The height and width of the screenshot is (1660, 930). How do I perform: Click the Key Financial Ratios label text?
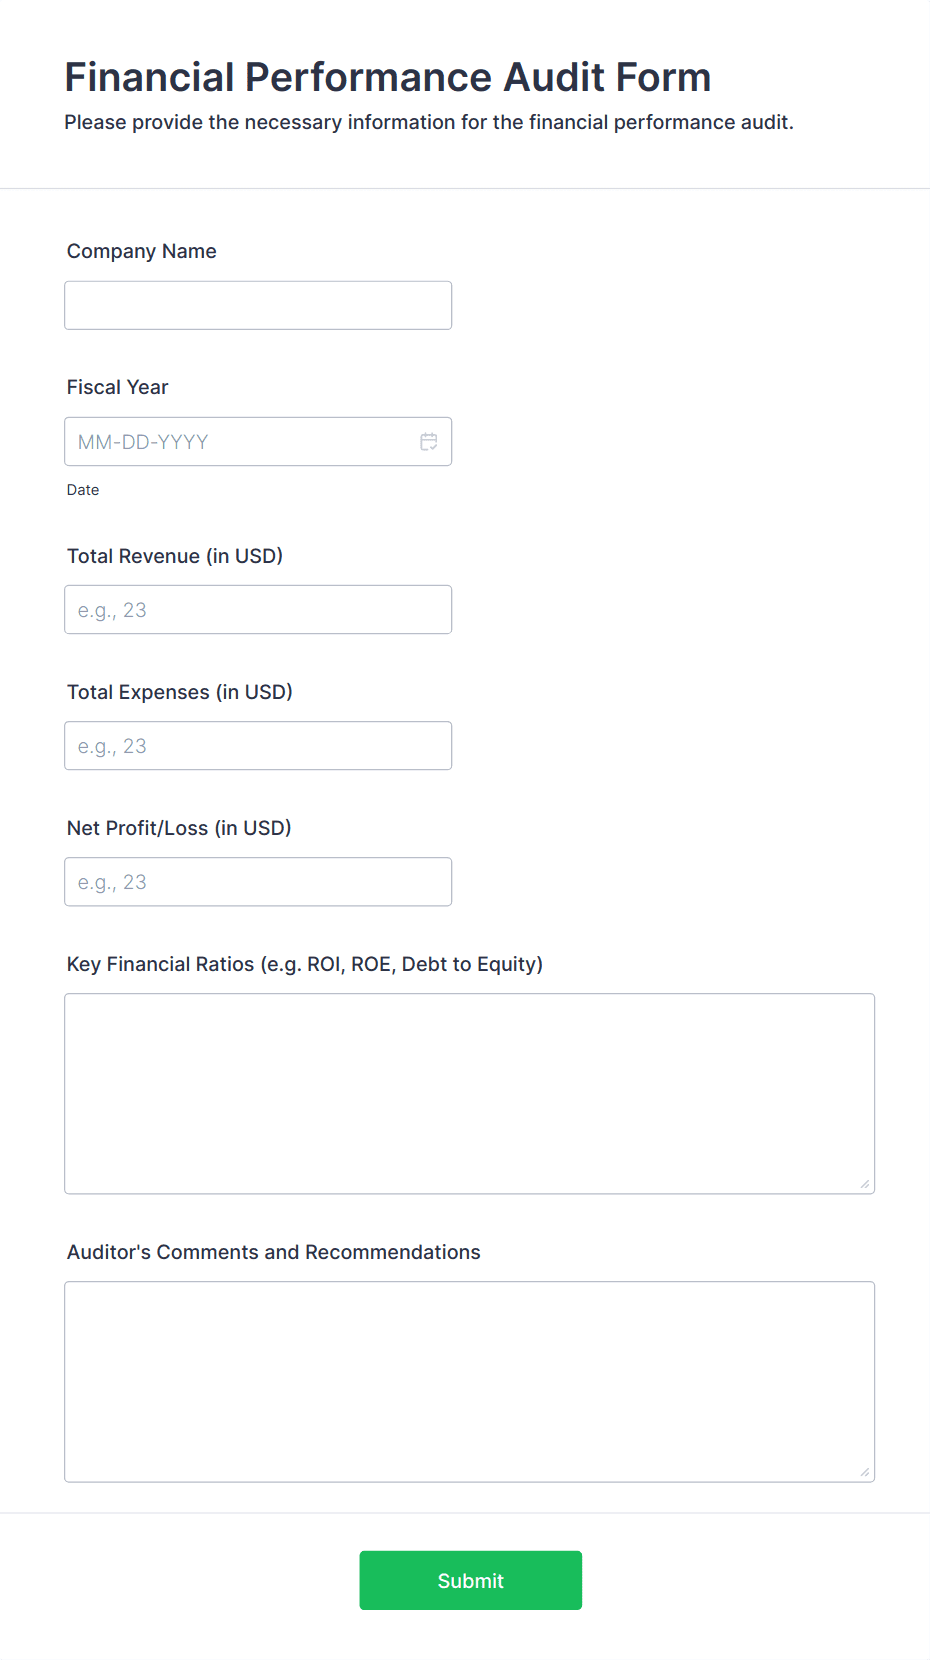304,964
